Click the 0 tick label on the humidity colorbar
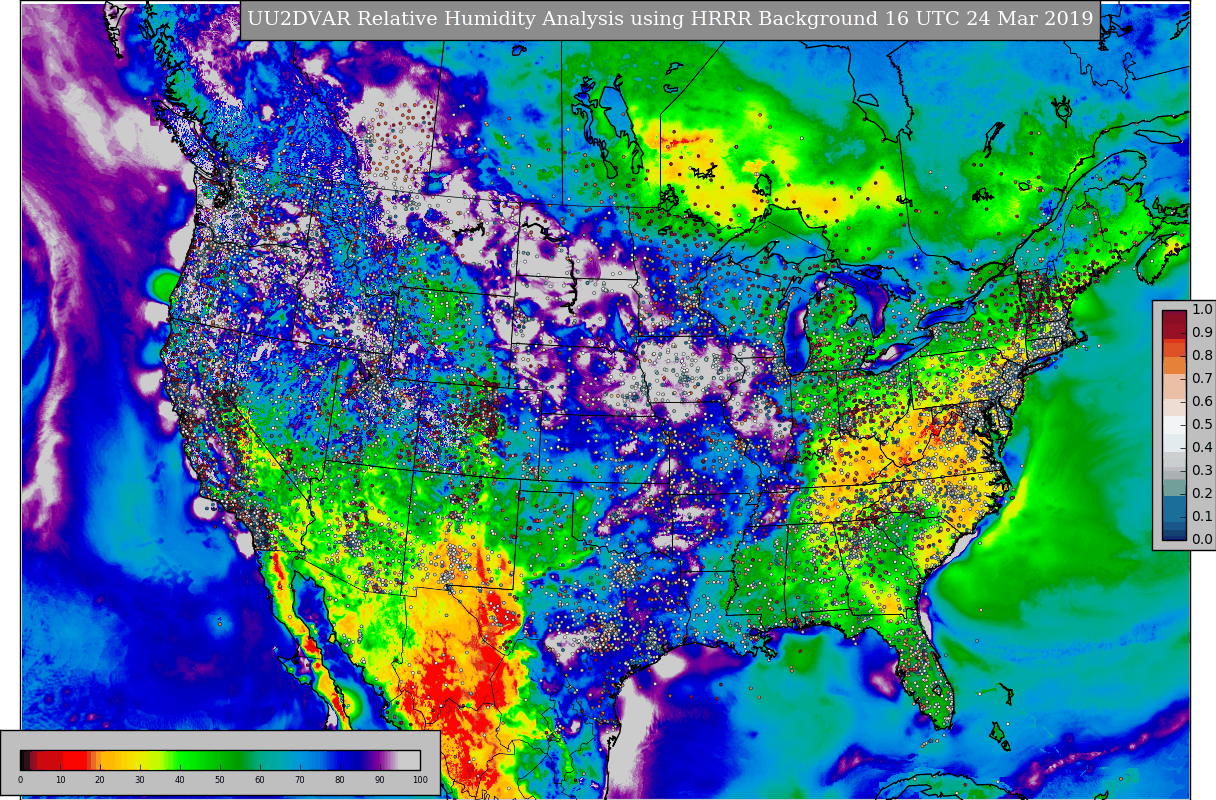 [20, 780]
